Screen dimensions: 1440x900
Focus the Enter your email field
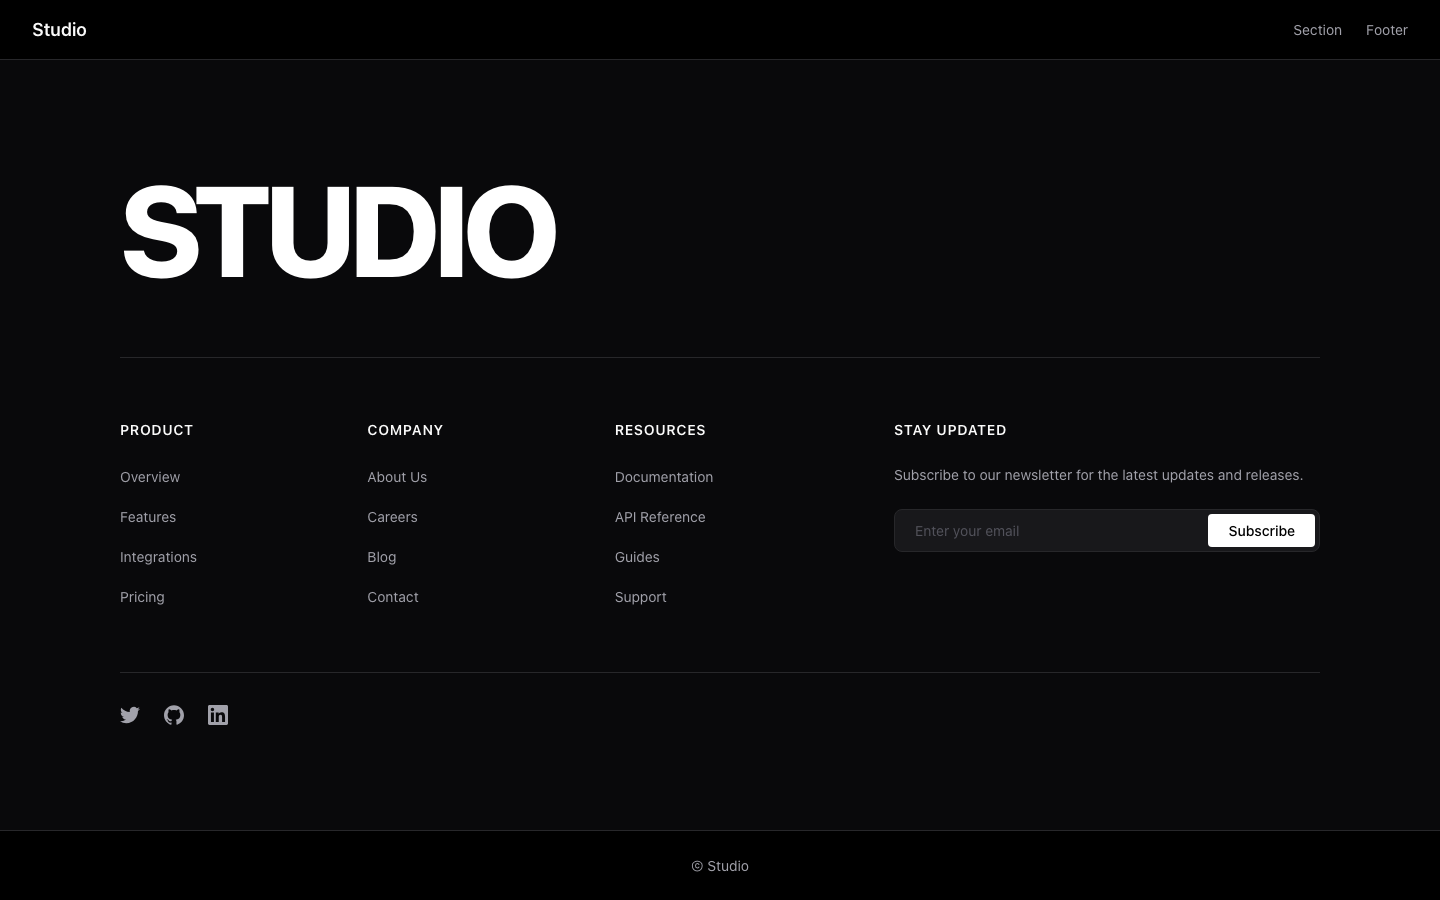(1051, 531)
